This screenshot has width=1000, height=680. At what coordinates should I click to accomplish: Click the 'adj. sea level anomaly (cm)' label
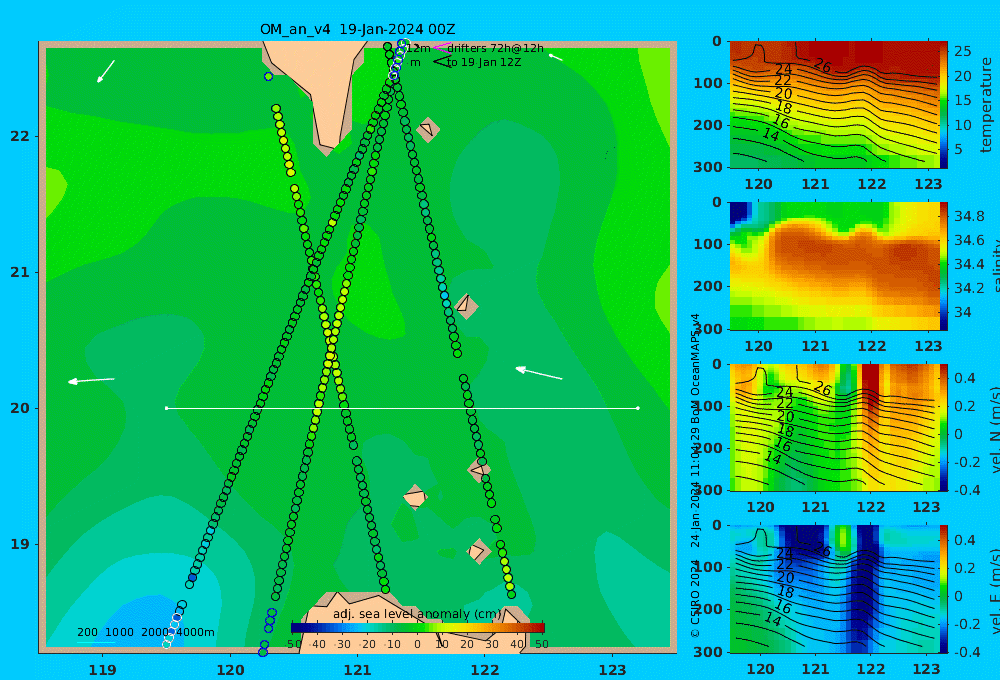coord(417,614)
